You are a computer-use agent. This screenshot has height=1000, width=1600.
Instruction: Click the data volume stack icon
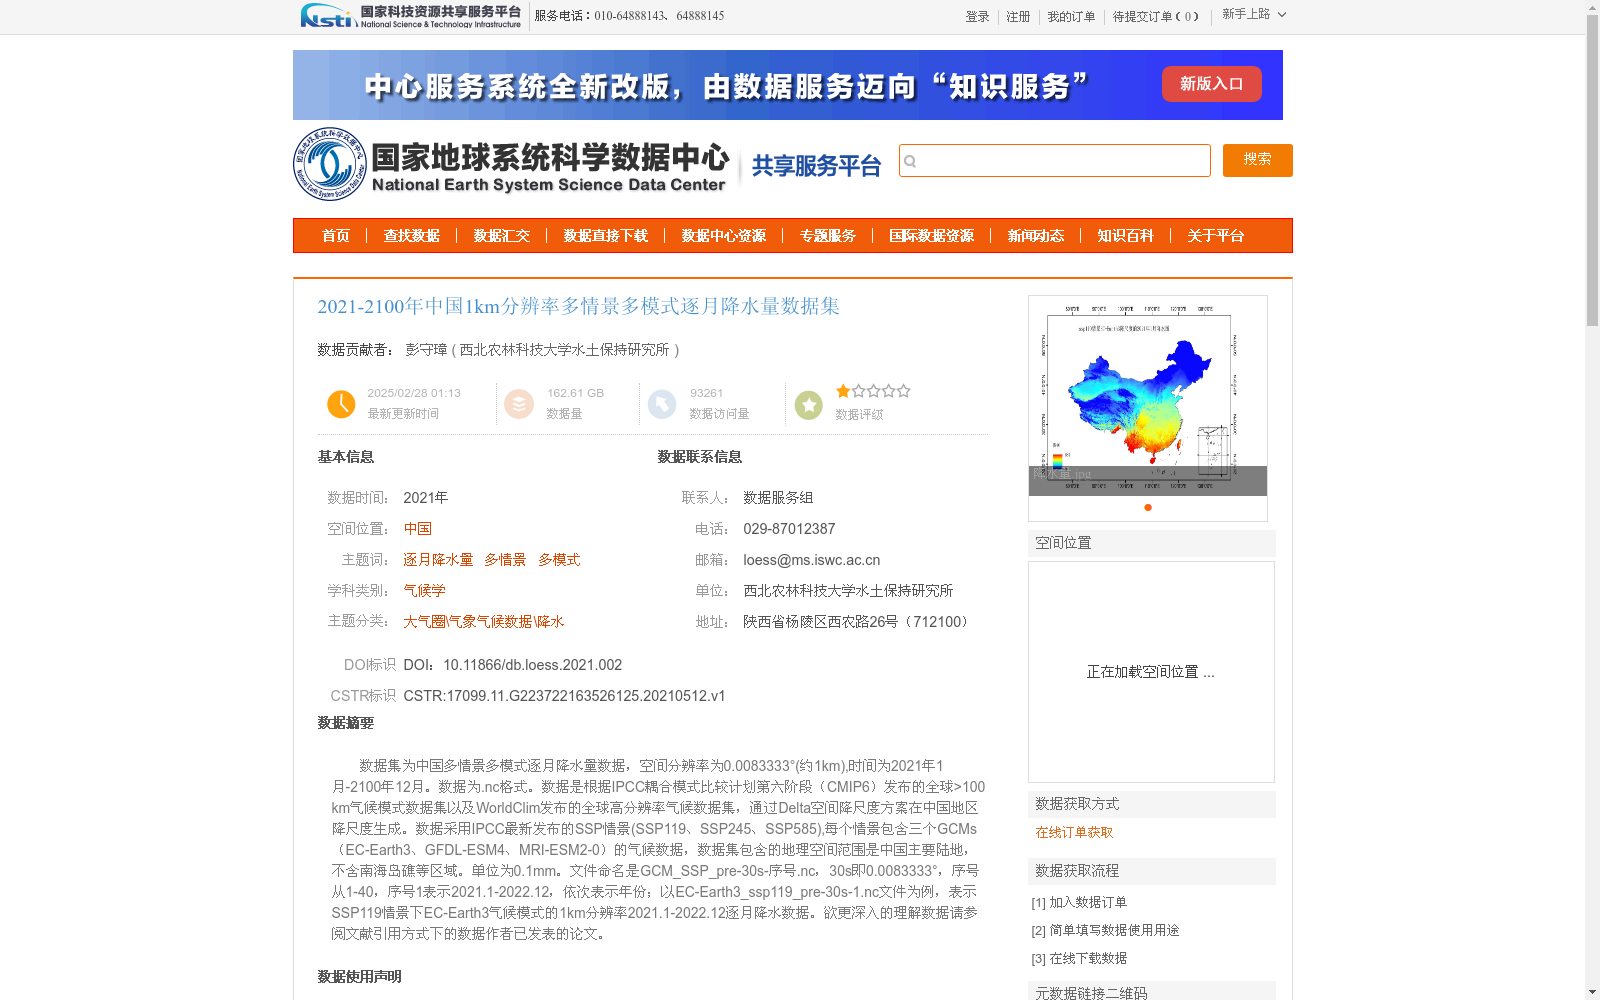(519, 404)
